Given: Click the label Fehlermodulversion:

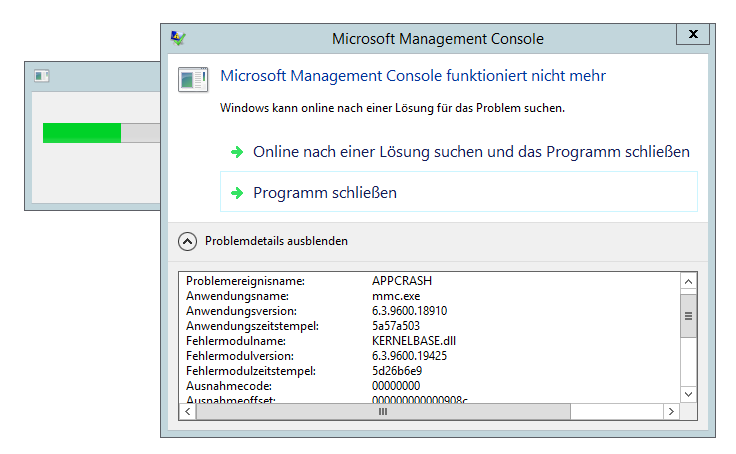Looking at the screenshot, I should (x=240, y=356).
